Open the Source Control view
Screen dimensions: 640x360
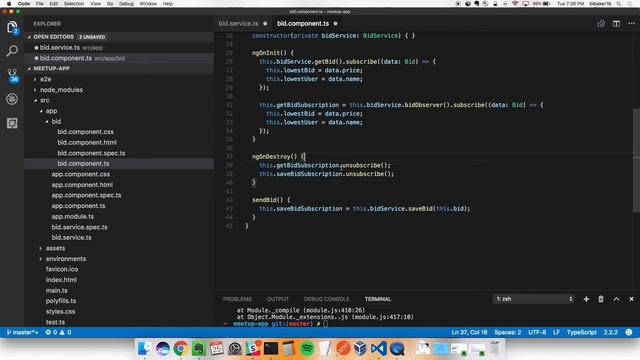12,75
